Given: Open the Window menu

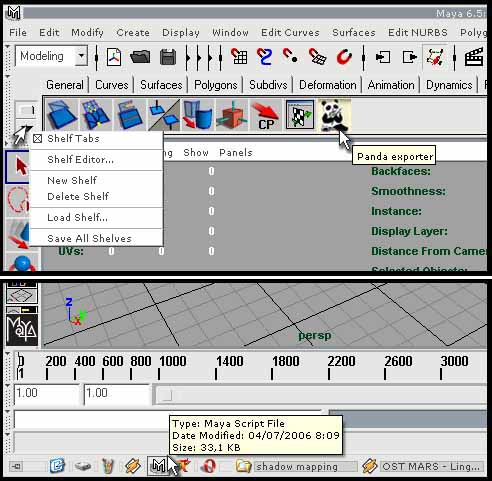Looking at the screenshot, I should (x=230, y=33).
